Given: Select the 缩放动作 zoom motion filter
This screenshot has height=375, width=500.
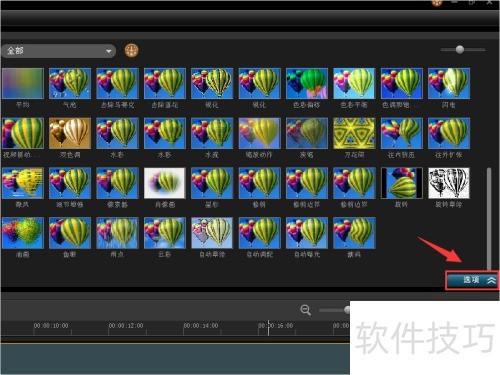Looking at the screenshot, I should pos(260,133).
